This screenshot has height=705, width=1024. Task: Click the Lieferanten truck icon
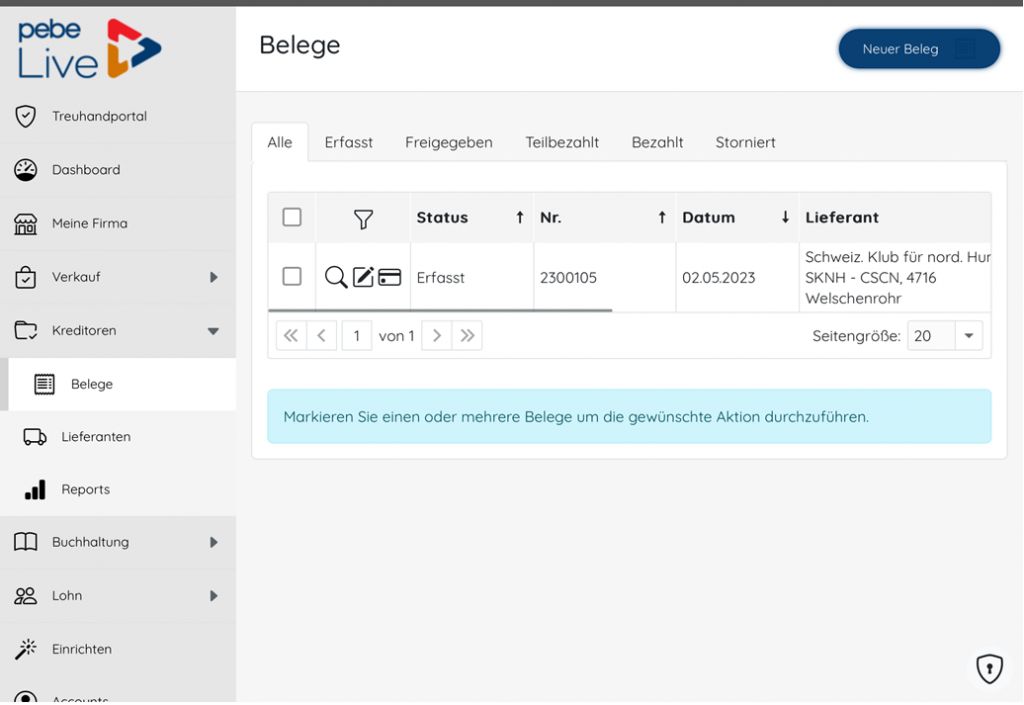click(x=35, y=437)
